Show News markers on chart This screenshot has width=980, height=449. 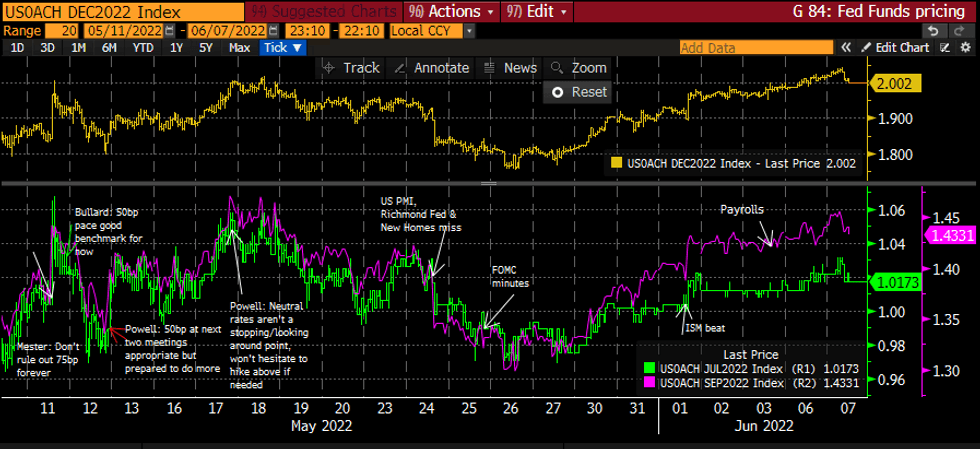[x=509, y=67]
